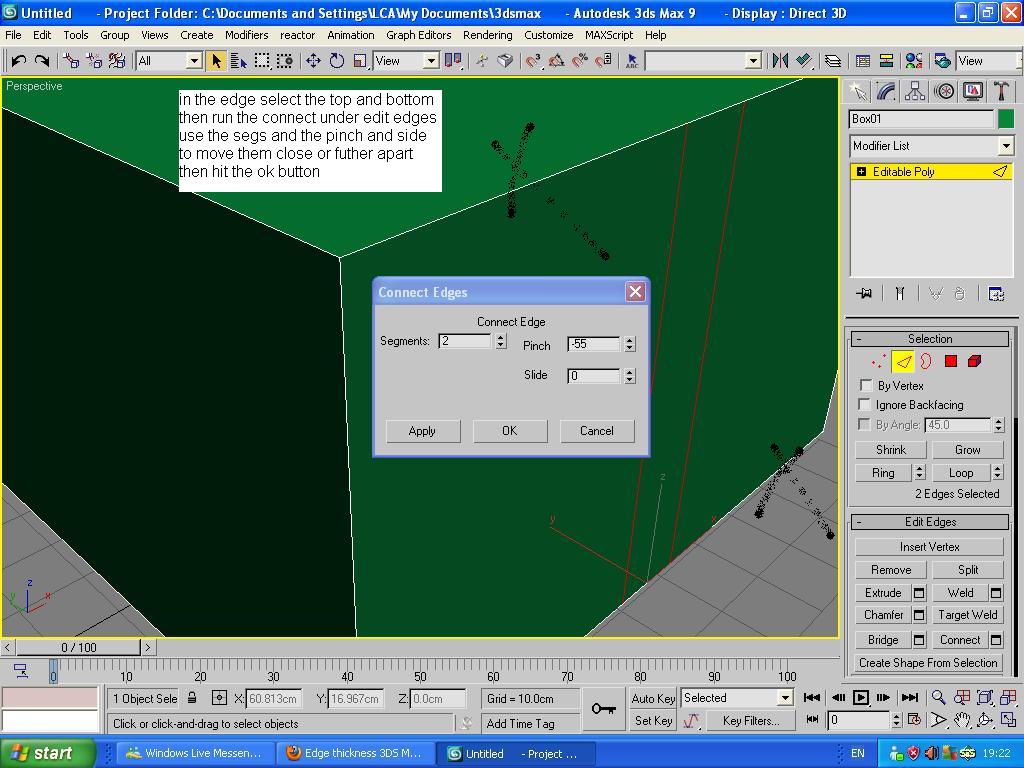Open the Utilities hammer panel tab
Screen dimensions: 1024x768
(1001, 91)
